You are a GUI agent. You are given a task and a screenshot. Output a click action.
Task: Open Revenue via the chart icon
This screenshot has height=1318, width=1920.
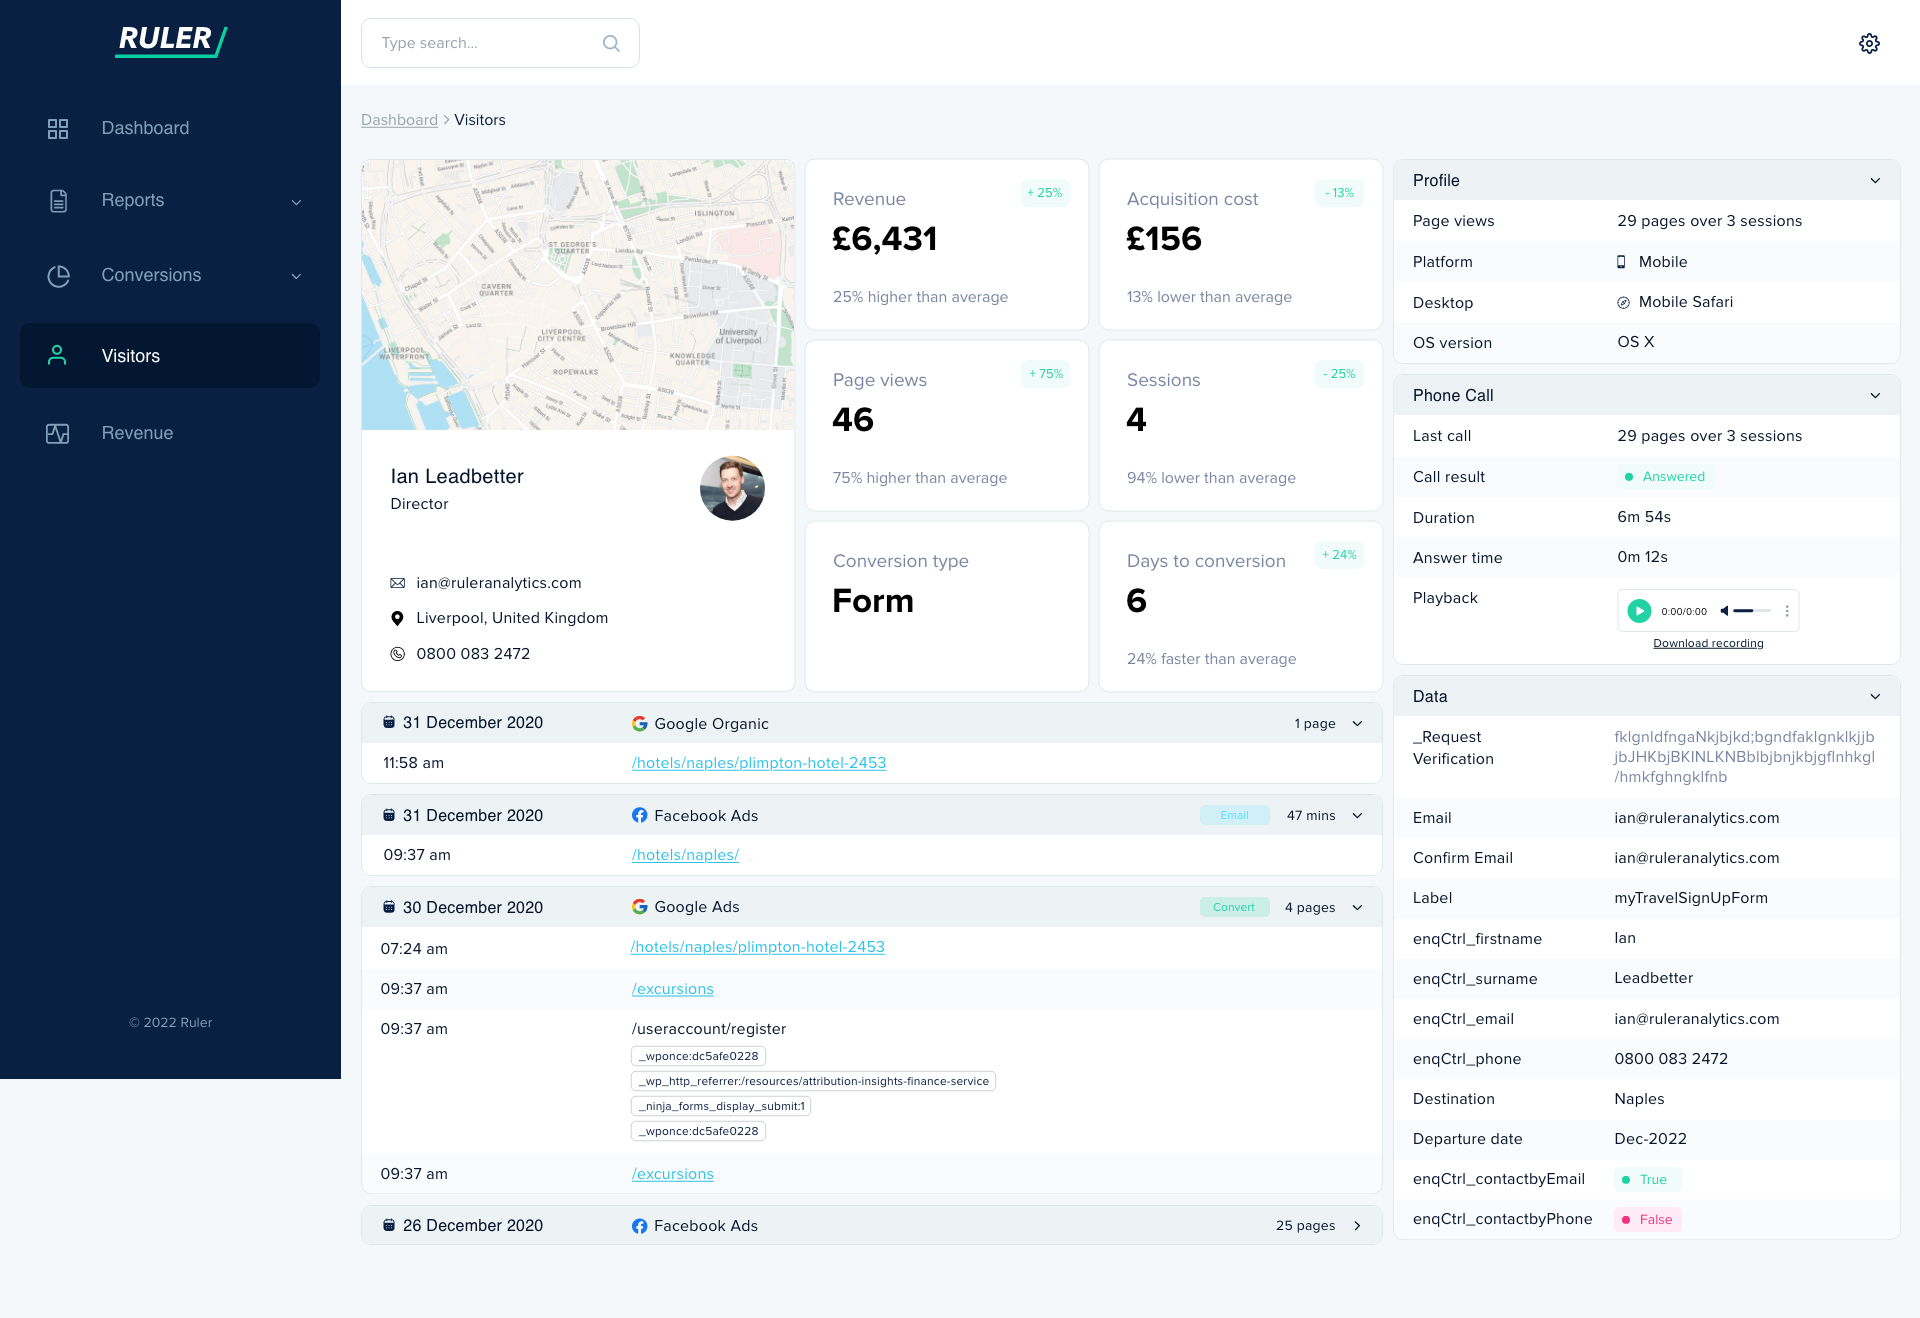(x=58, y=433)
